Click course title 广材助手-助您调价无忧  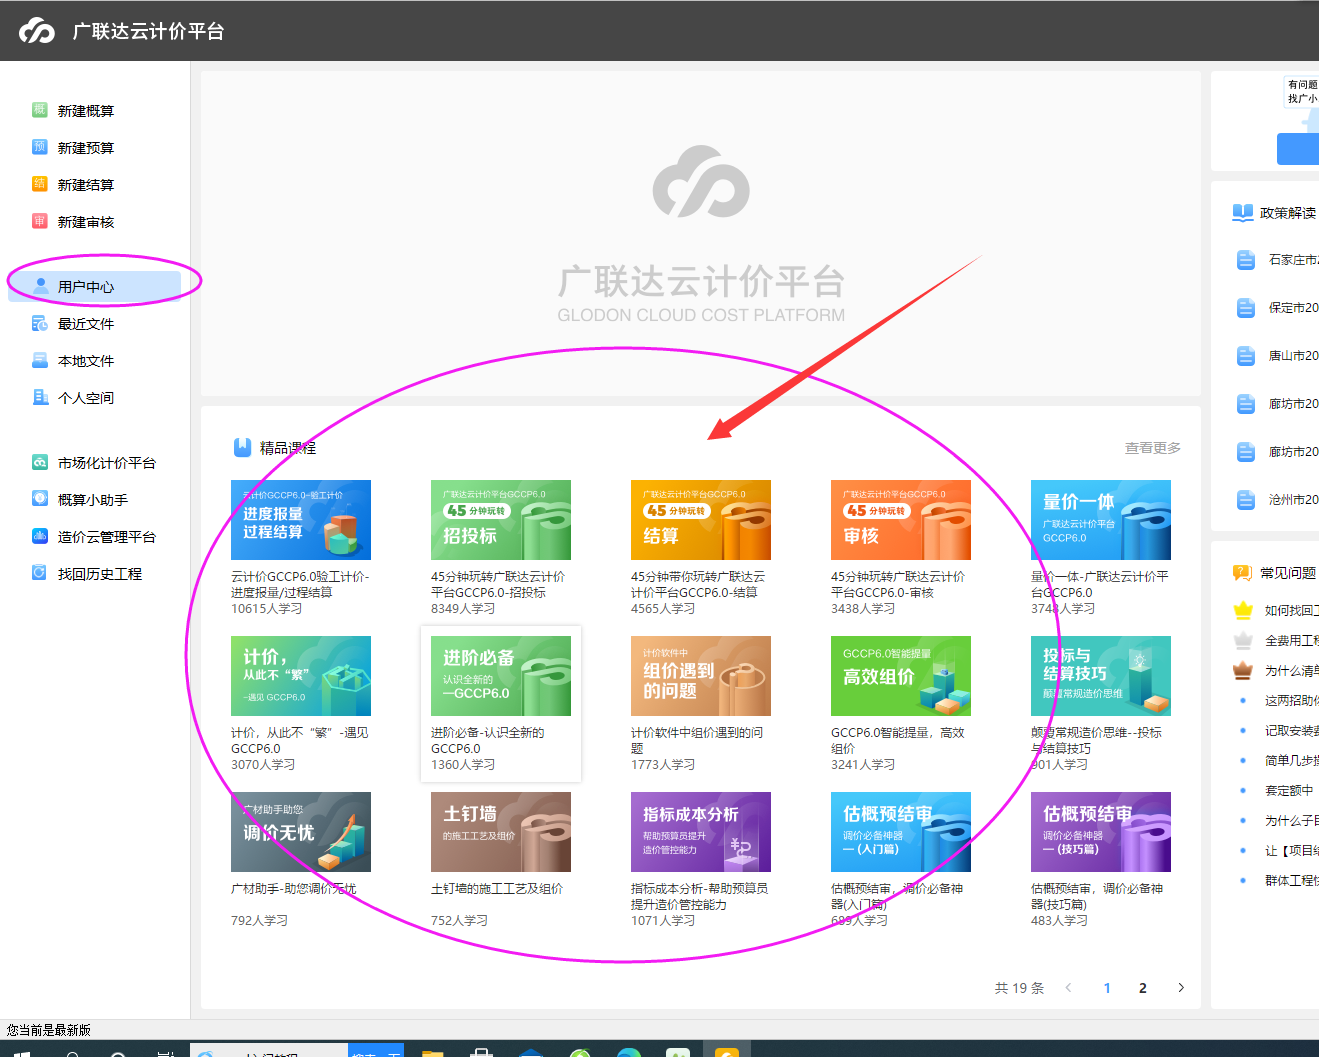click(294, 888)
